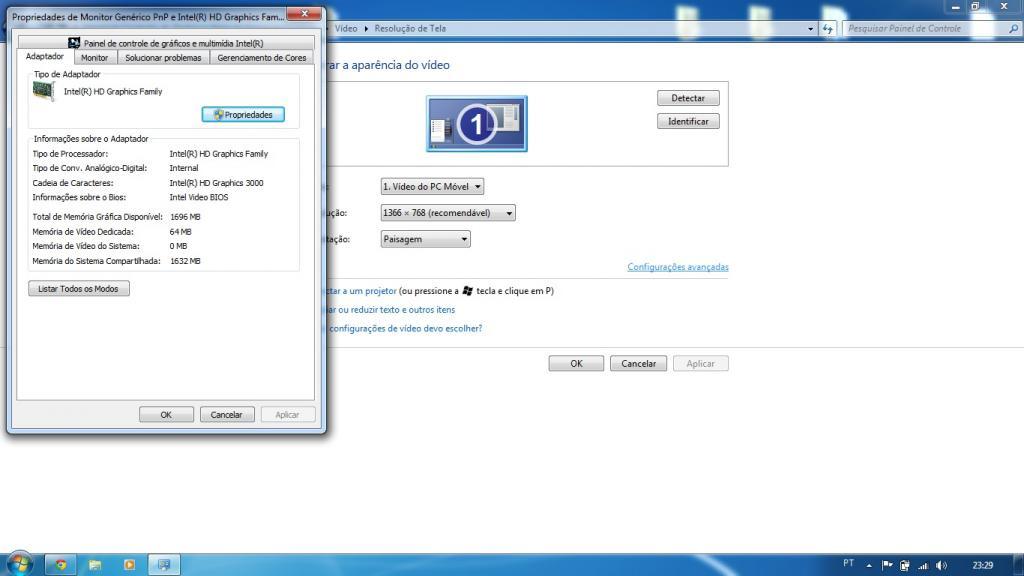Switch to the Monitor tab

tap(95, 58)
